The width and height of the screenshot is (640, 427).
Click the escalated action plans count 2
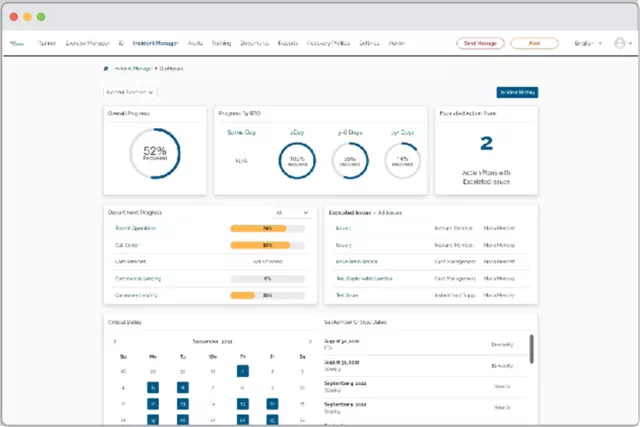pos(486,144)
